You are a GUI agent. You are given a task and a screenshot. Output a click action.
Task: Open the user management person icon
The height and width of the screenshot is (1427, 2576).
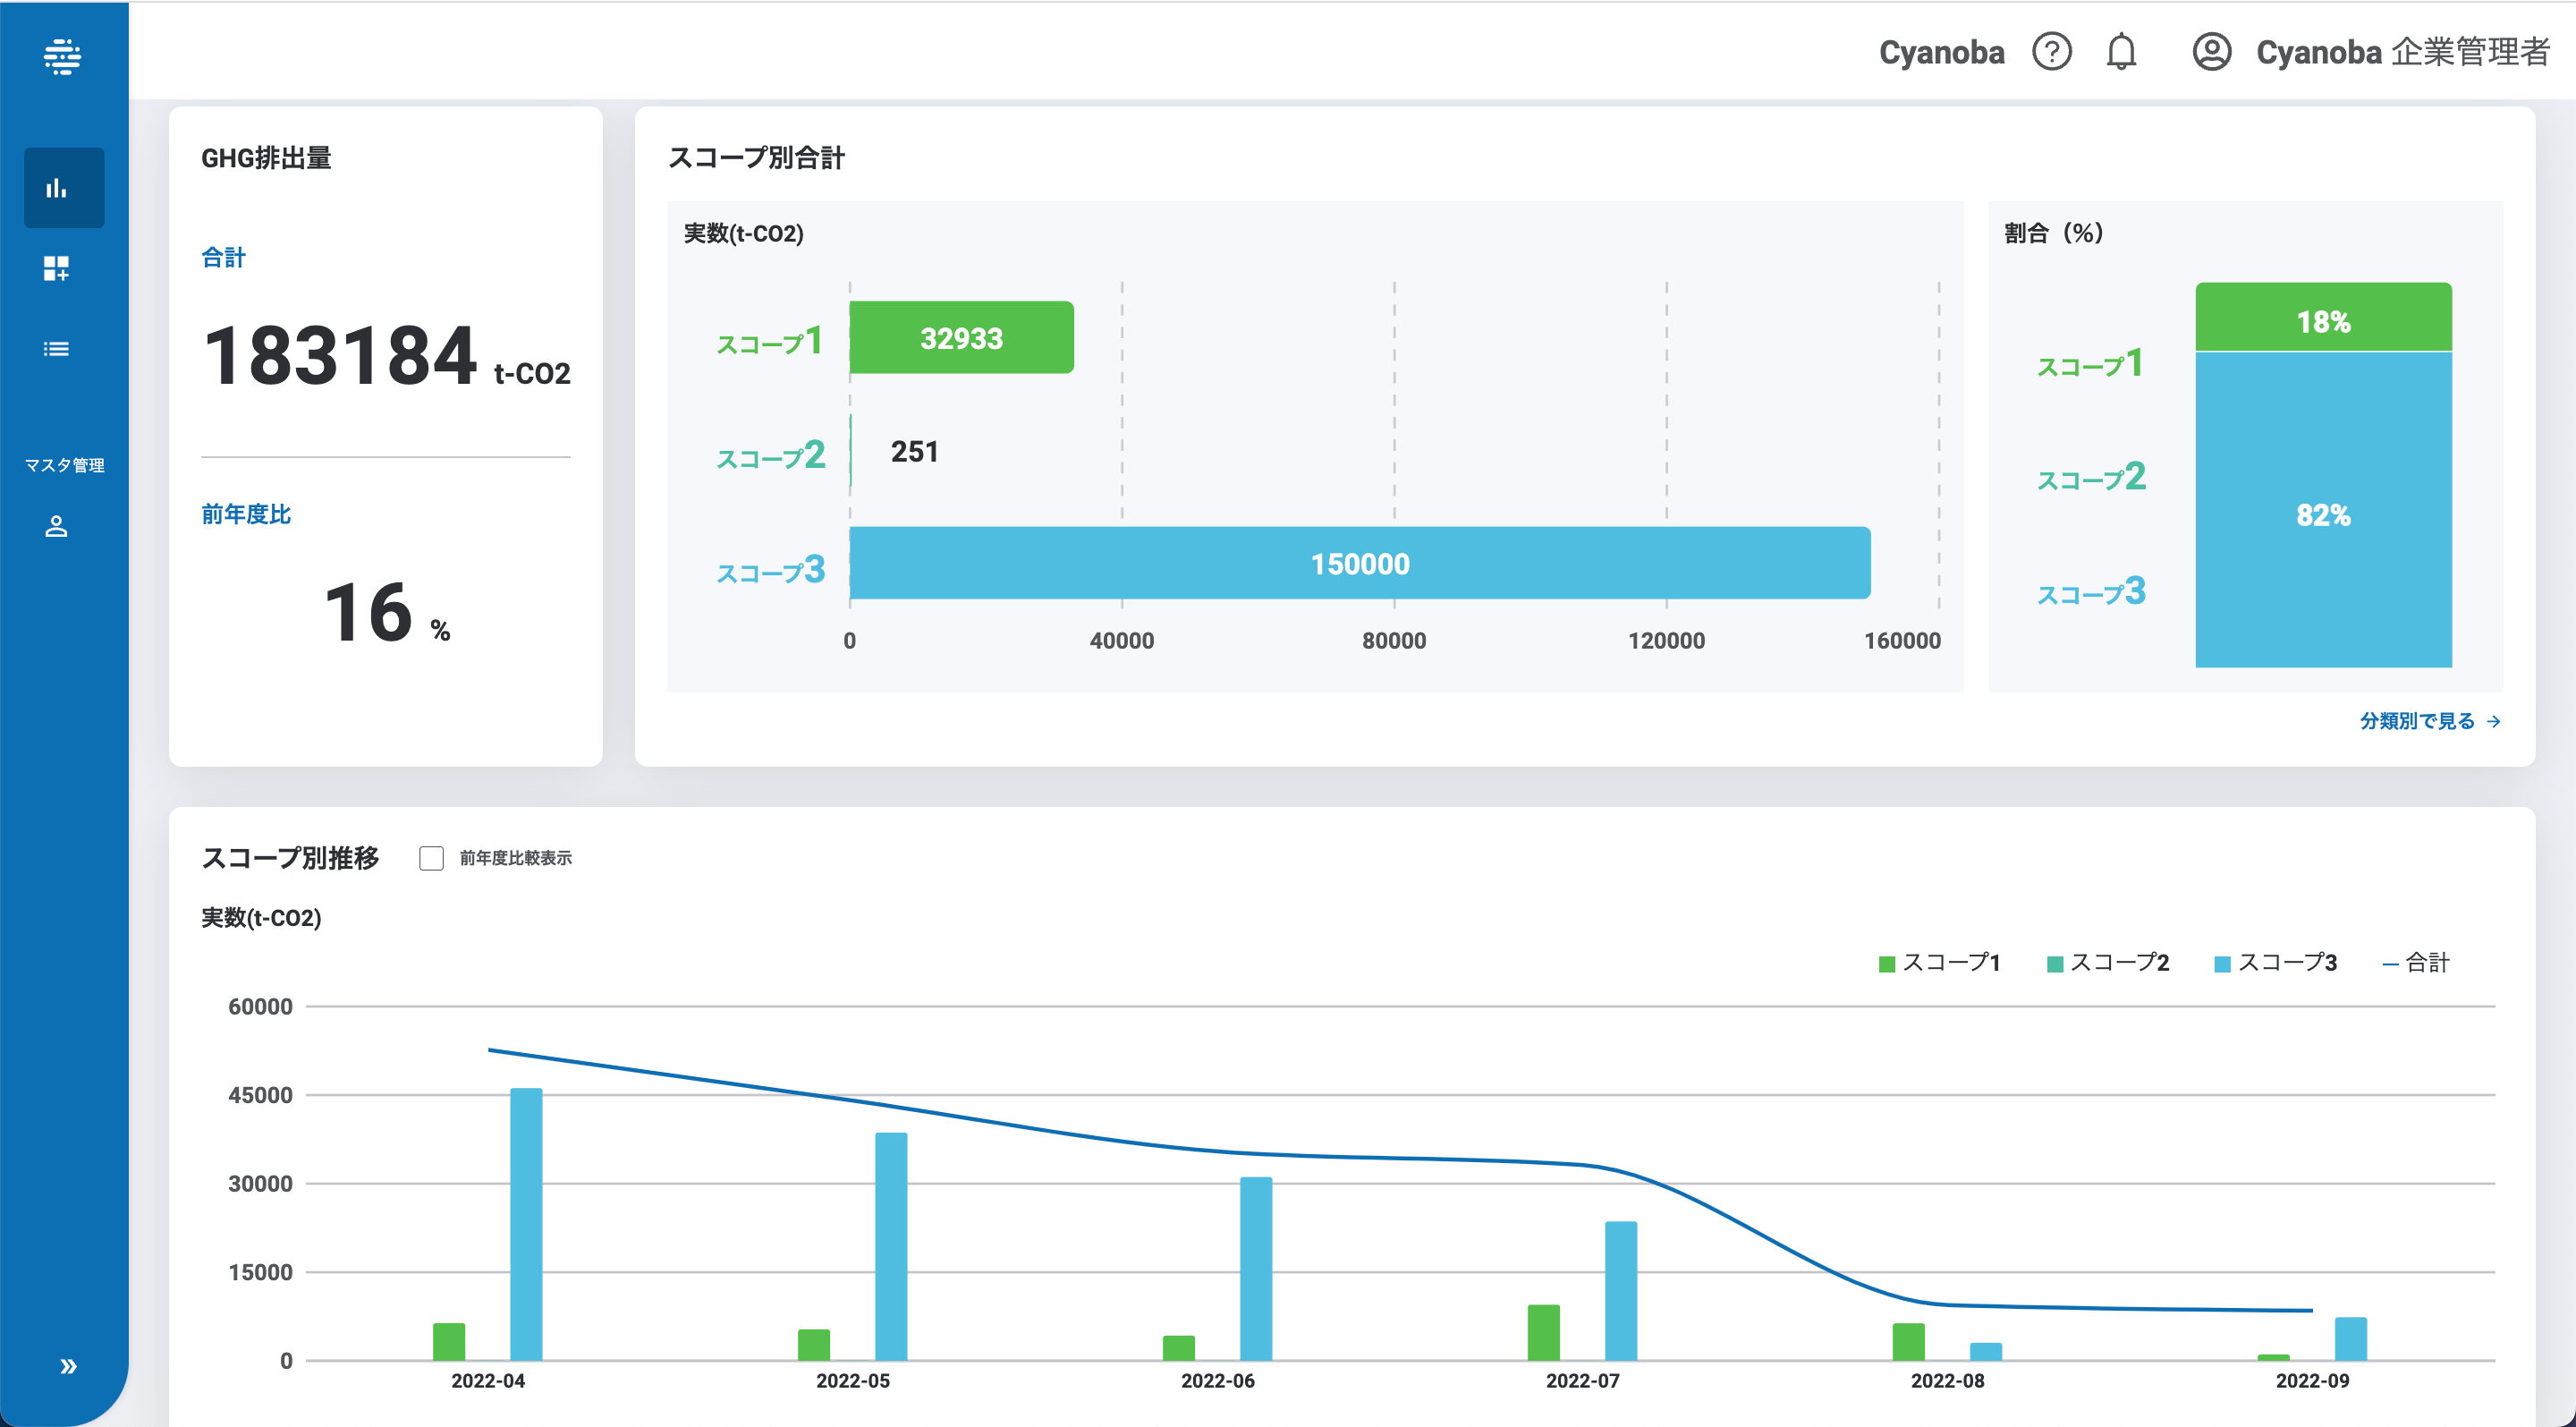(x=57, y=527)
